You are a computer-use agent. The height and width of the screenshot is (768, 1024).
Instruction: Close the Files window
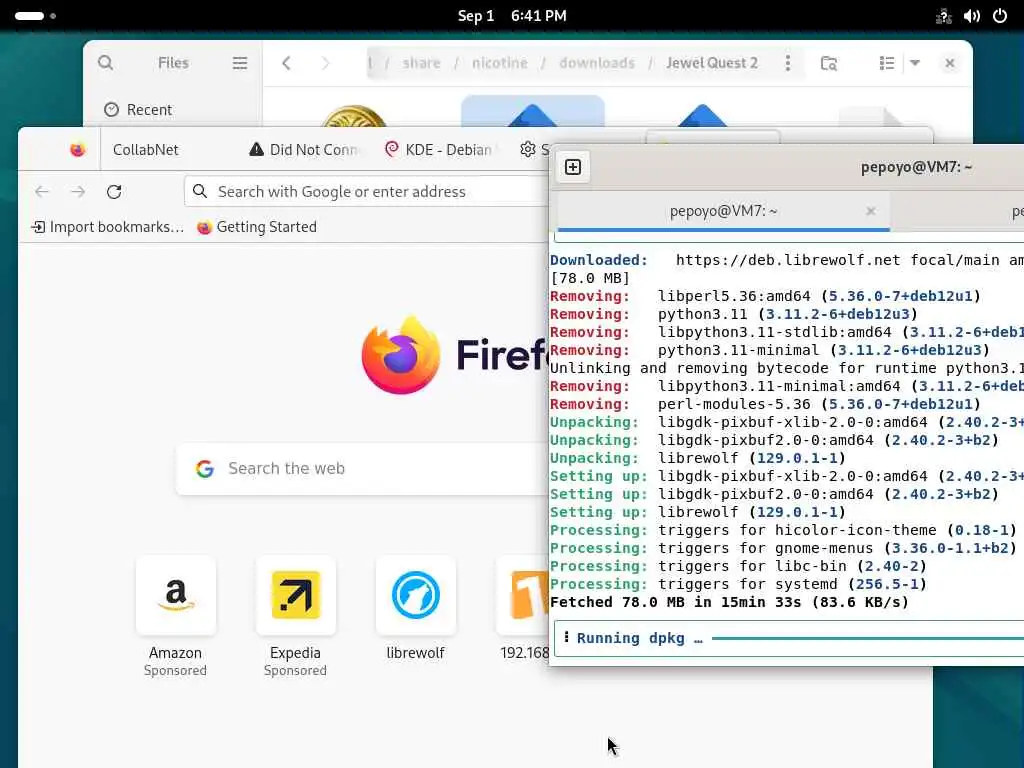click(x=950, y=63)
